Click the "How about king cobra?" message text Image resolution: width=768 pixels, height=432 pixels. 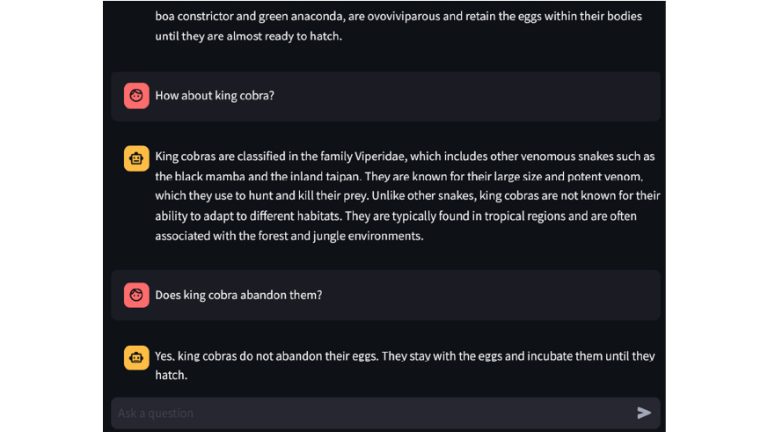[214, 96]
